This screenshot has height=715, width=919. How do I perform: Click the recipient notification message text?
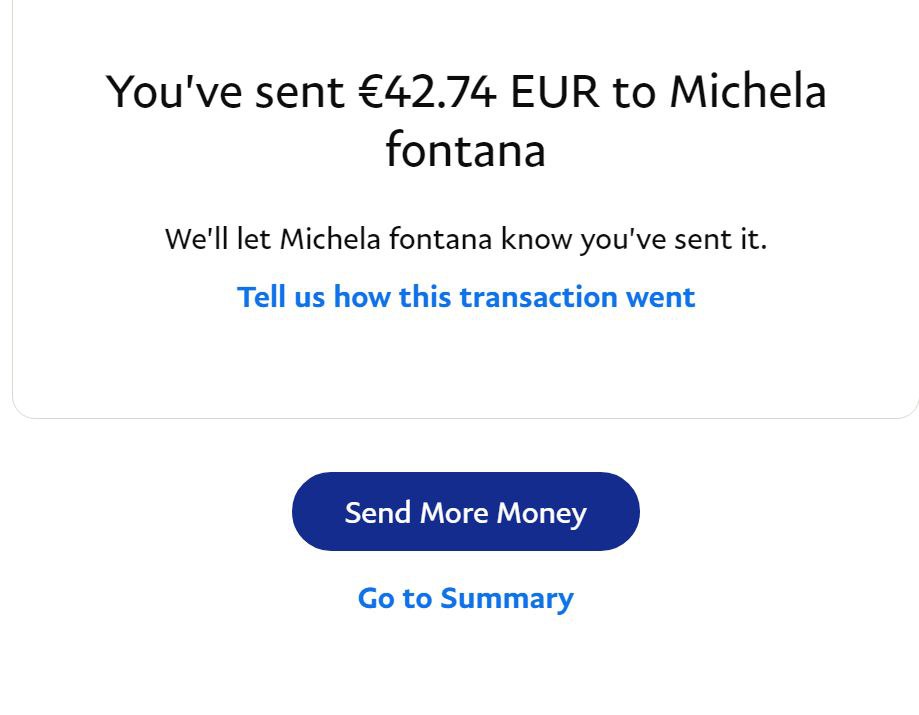coord(465,240)
